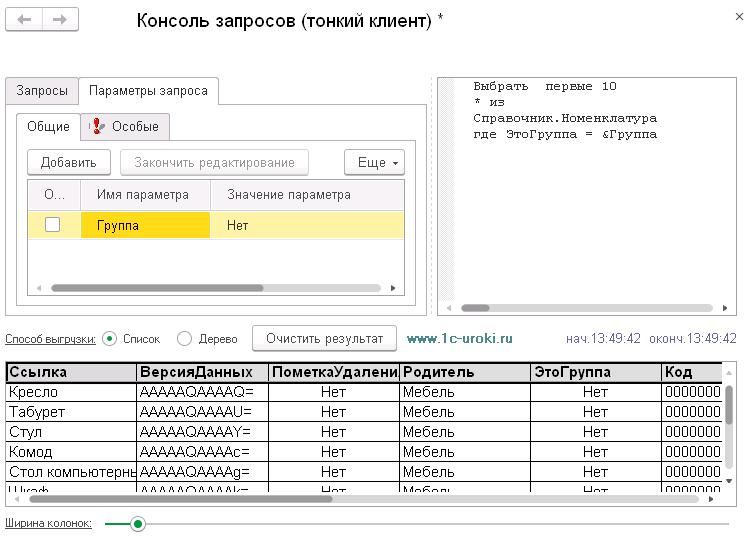Viewport: 750px width, 541px height.
Task: Close the query console window
Action: click(x=739, y=17)
